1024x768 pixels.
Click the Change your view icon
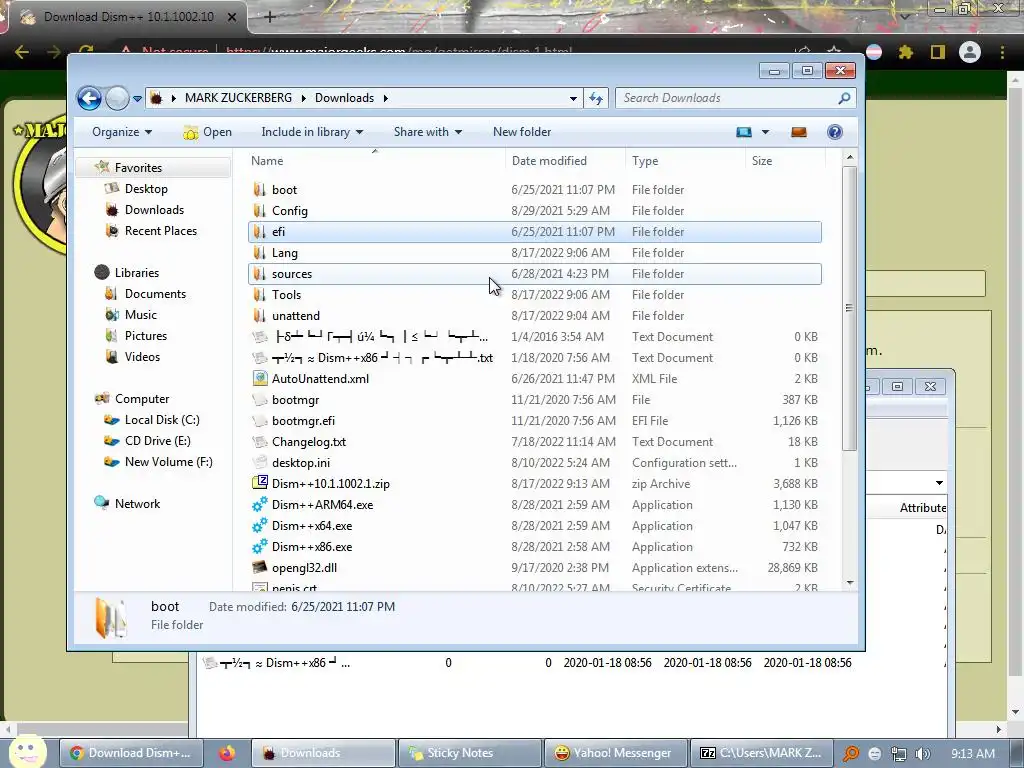pyautogui.click(x=744, y=132)
